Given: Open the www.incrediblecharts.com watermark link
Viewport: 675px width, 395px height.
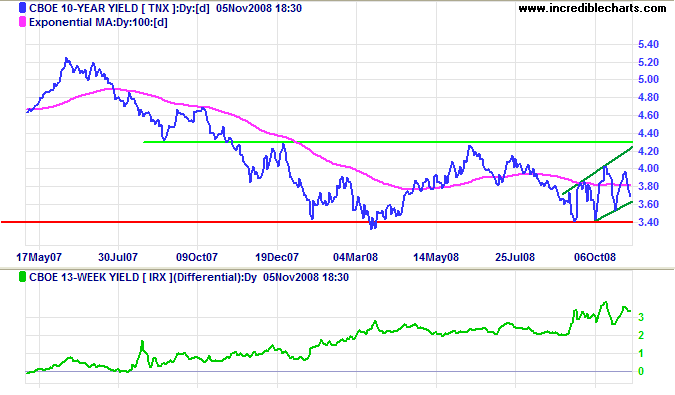Looking at the screenshot, I should pyautogui.click(x=592, y=8).
